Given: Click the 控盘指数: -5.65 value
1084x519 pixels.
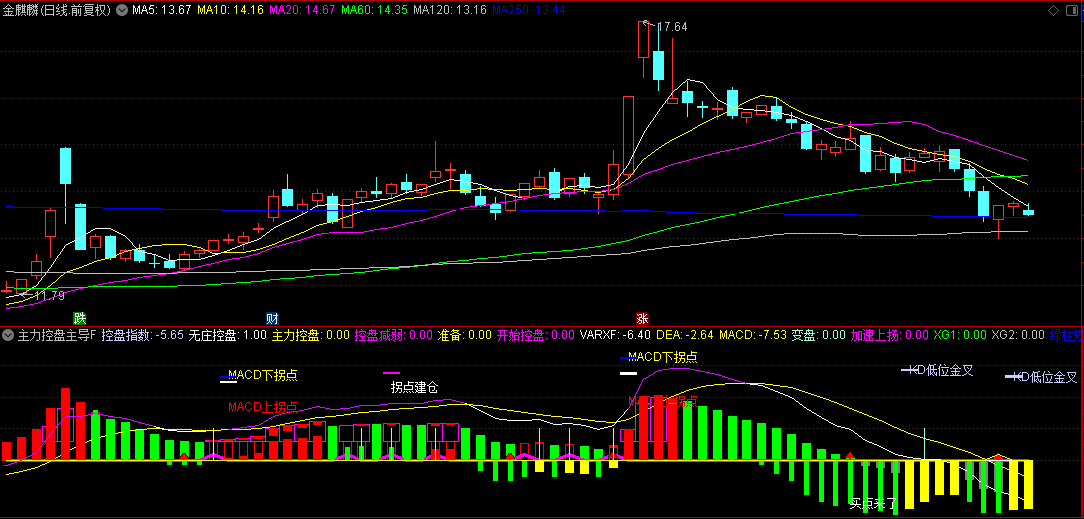Looking at the screenshot, I should point(142,336).
